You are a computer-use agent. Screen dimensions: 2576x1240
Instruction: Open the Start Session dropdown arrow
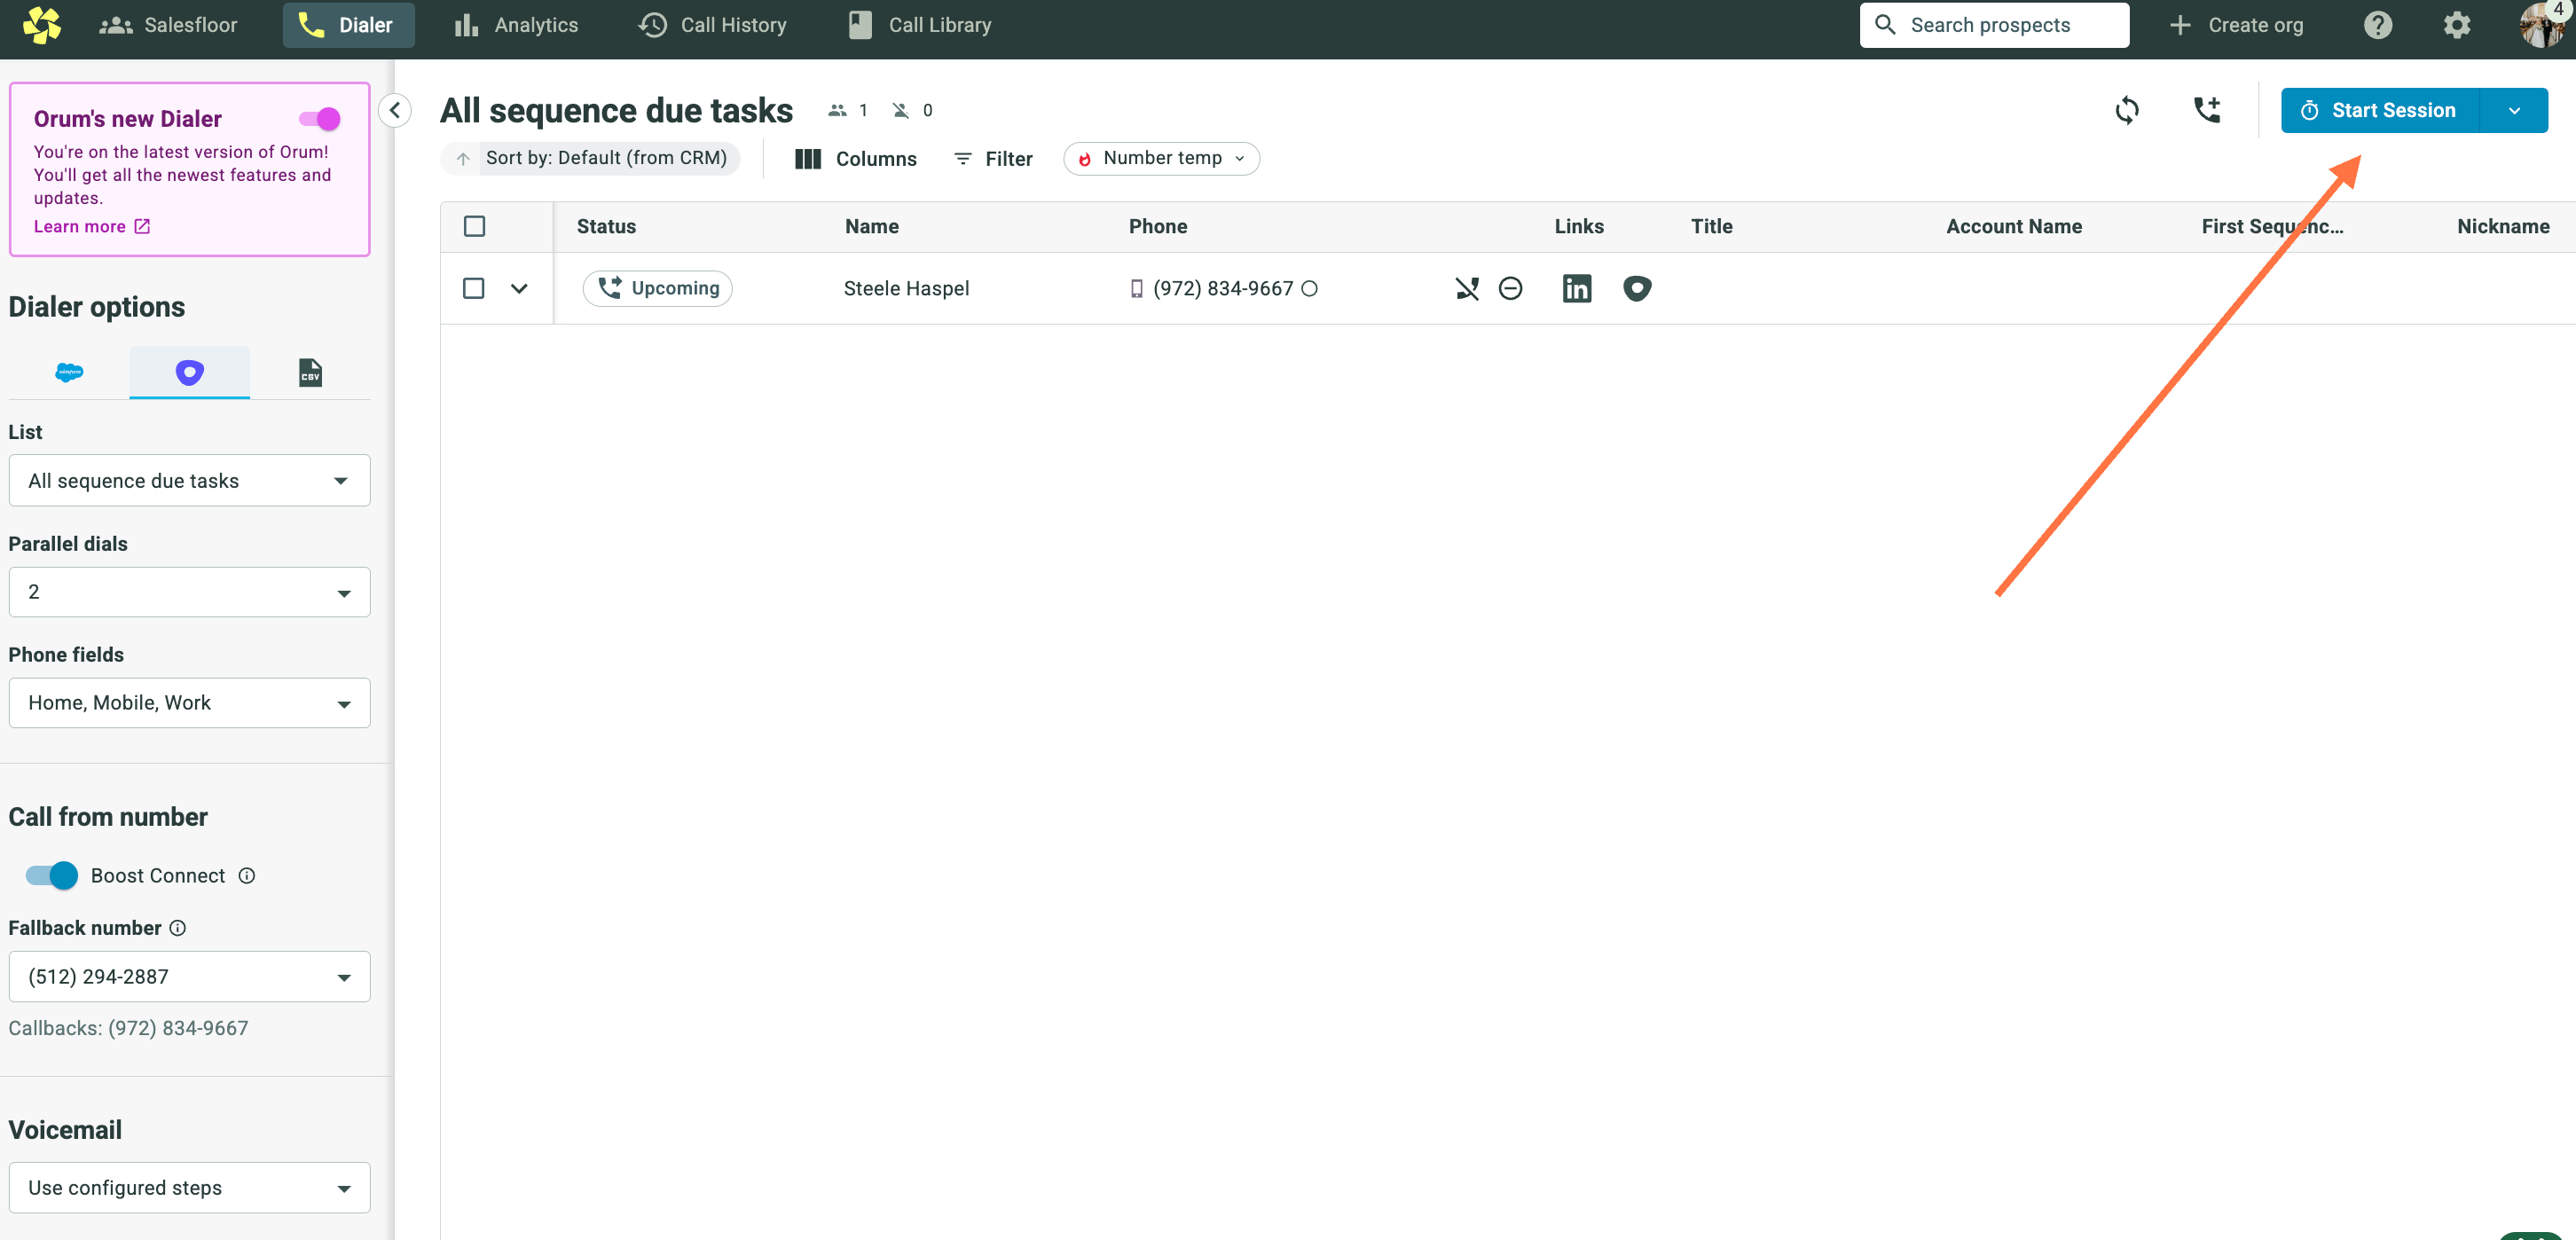click(2514, 110)
